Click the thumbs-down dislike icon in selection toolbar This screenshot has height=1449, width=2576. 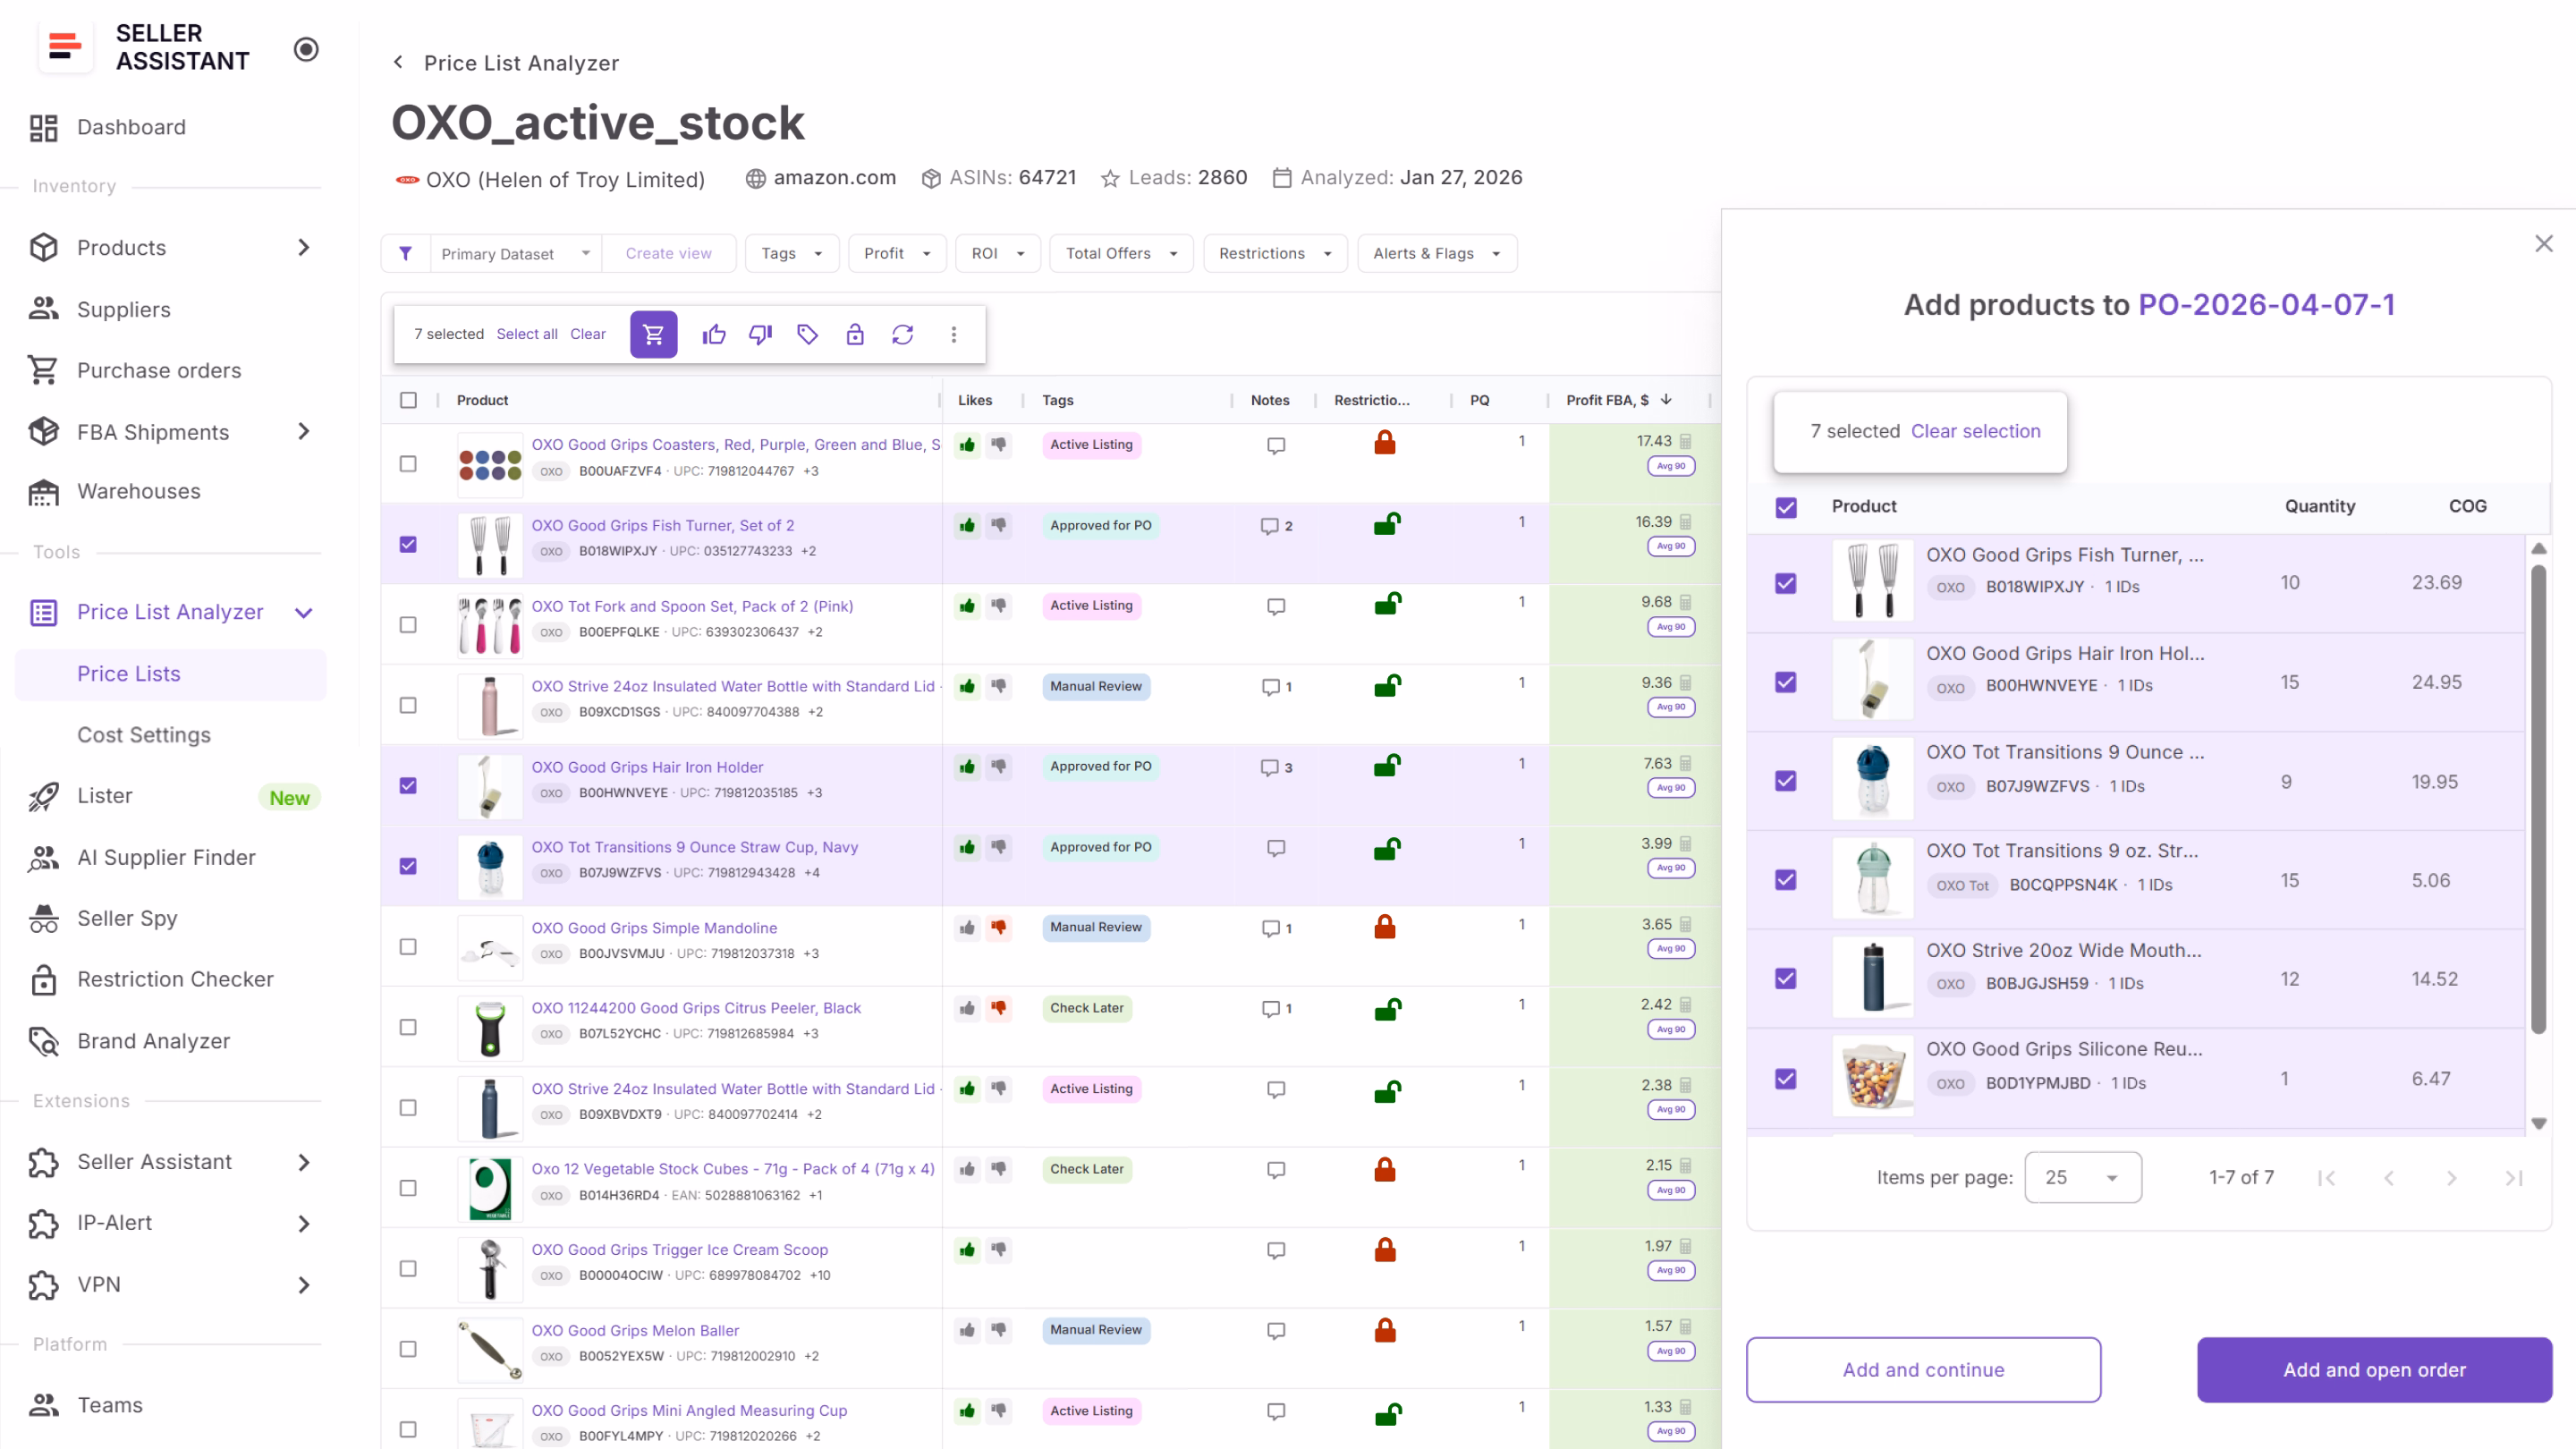tap(760, 334)
